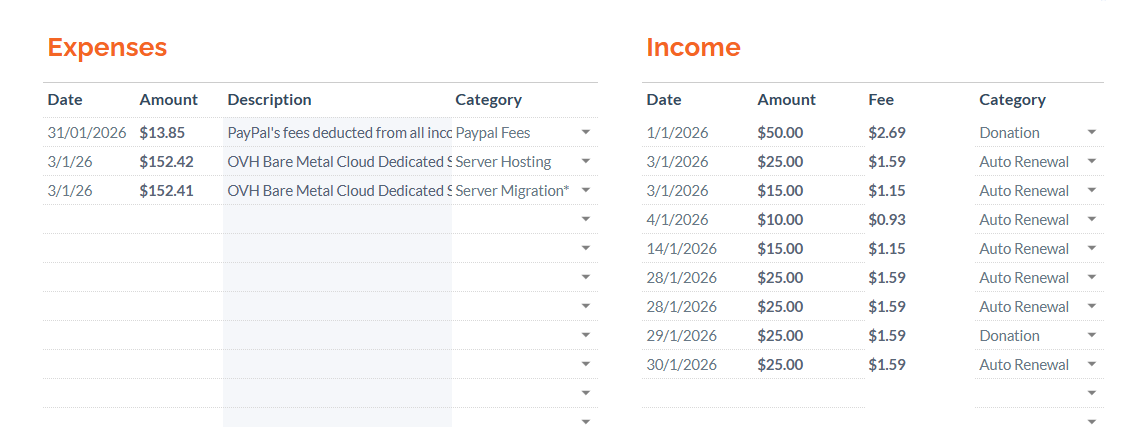Click the $0.93 fee cell
The height and width of the screenshot is (427, 1145).
coord(887,219)
